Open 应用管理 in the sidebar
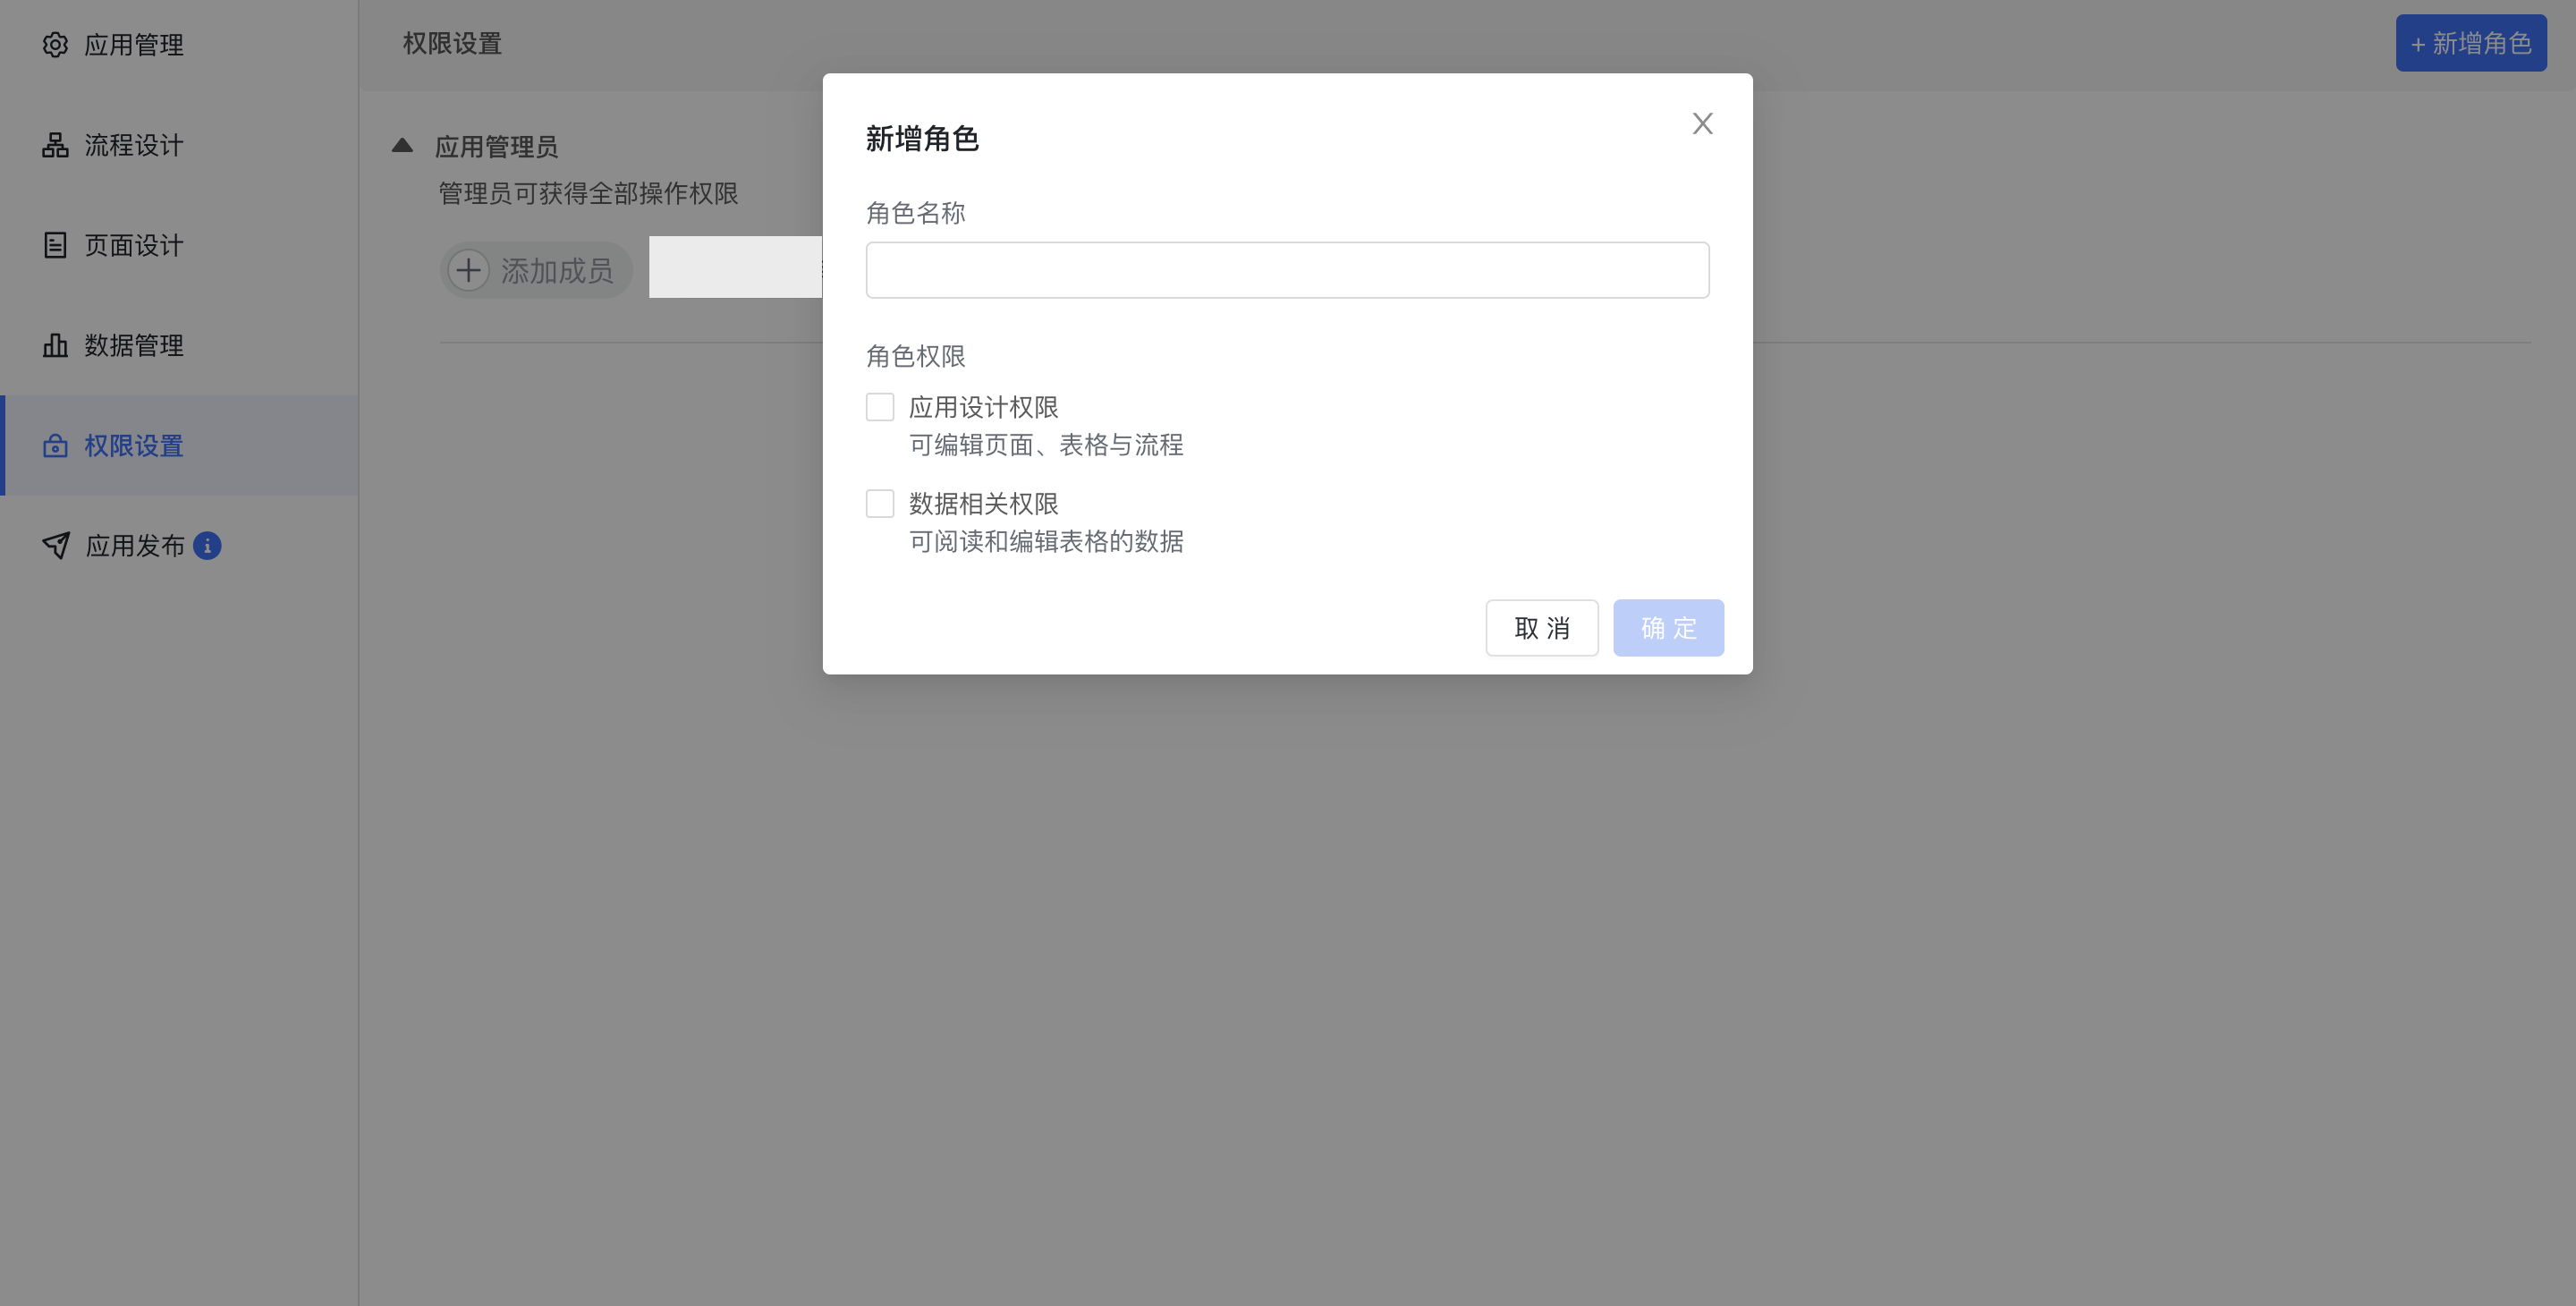 click(x=179, y=45)
